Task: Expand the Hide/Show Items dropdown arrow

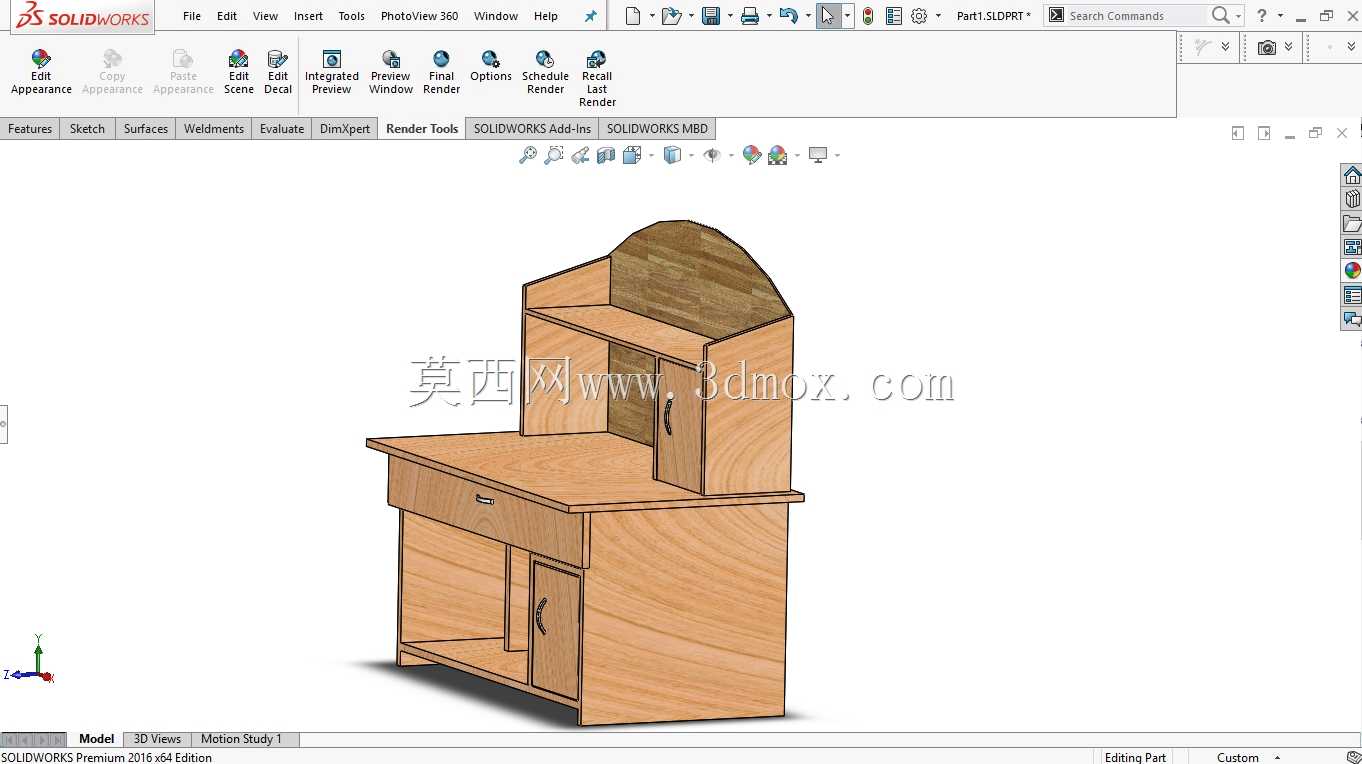Action: tap(731, 155)
